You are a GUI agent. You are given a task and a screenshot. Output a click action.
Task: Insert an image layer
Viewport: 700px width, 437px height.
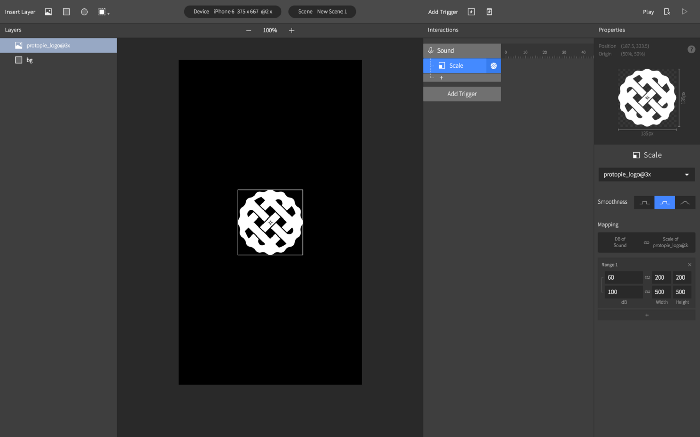48,12
